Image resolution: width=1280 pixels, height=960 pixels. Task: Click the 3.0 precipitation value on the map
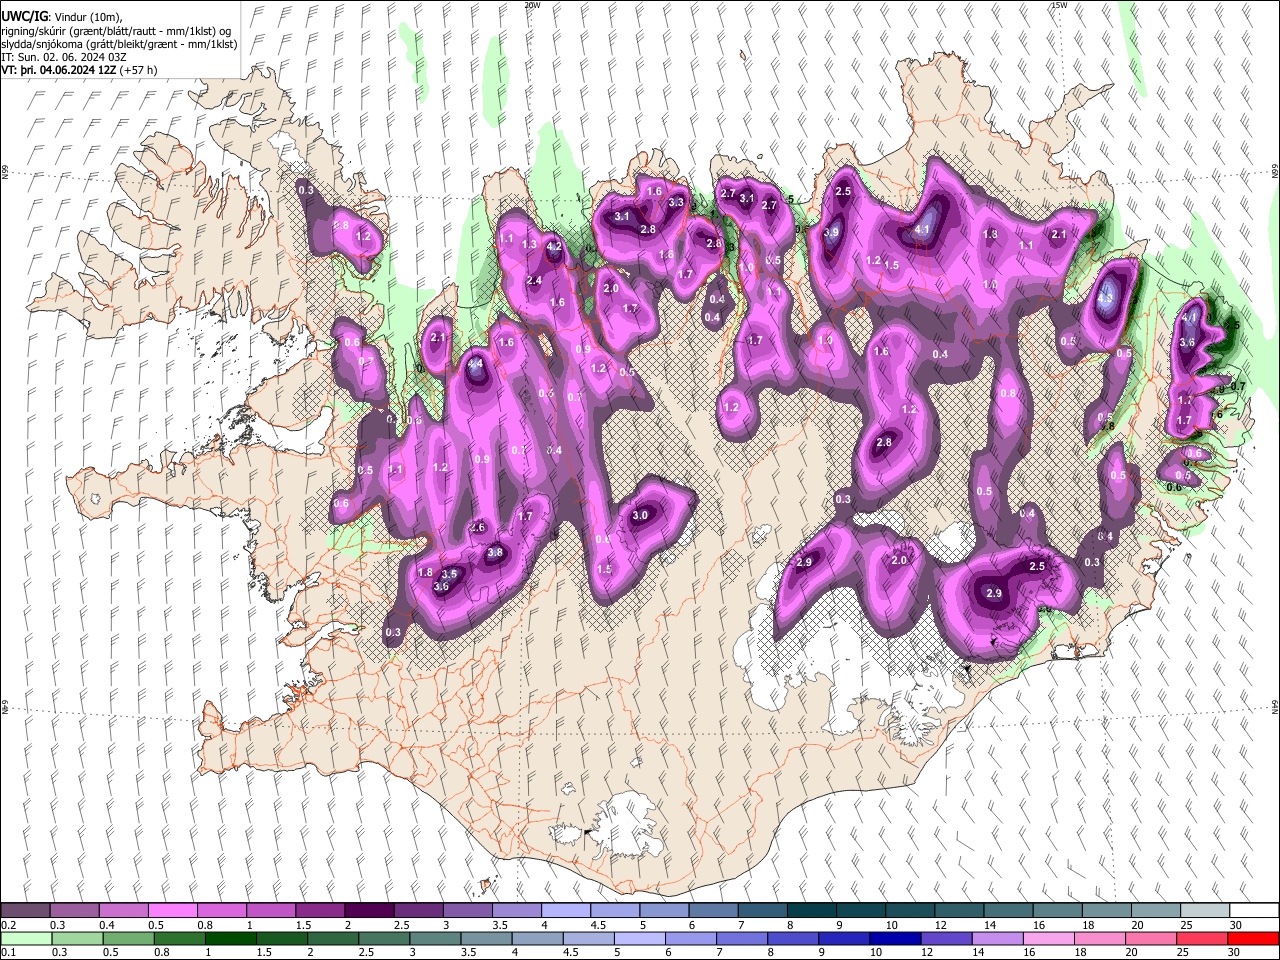641,516
